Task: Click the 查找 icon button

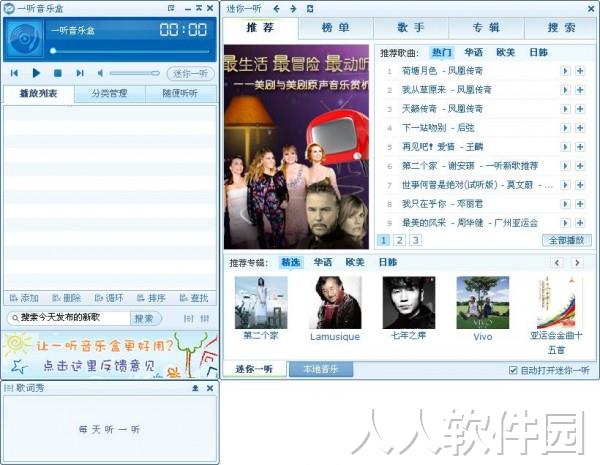Action: point(194,298)
